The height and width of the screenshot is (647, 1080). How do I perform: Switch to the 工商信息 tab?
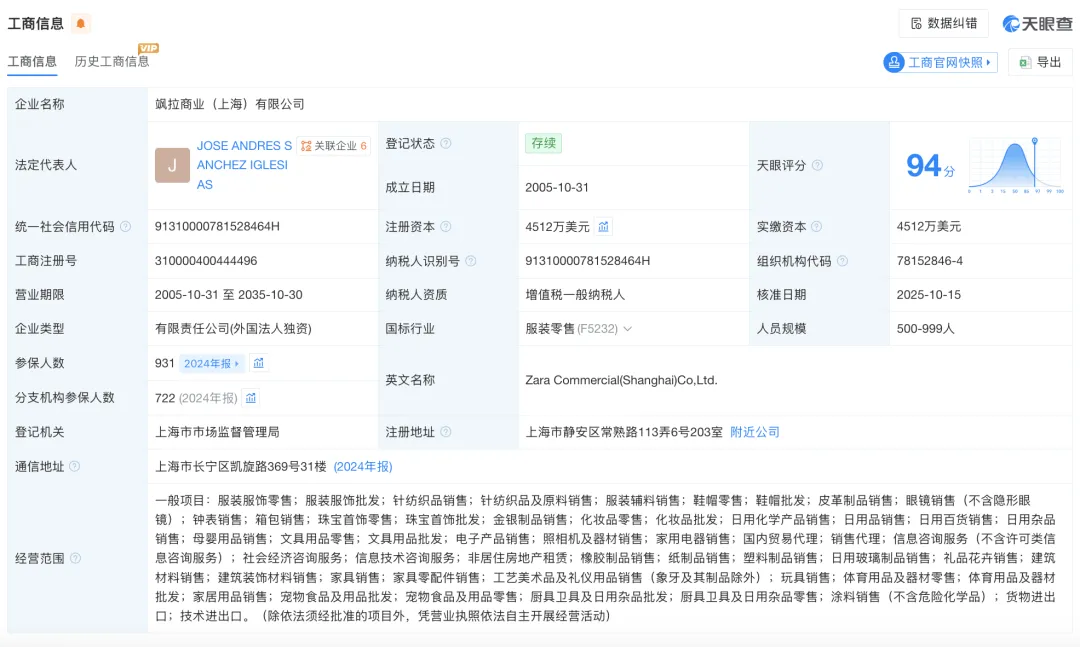point(32,61)
